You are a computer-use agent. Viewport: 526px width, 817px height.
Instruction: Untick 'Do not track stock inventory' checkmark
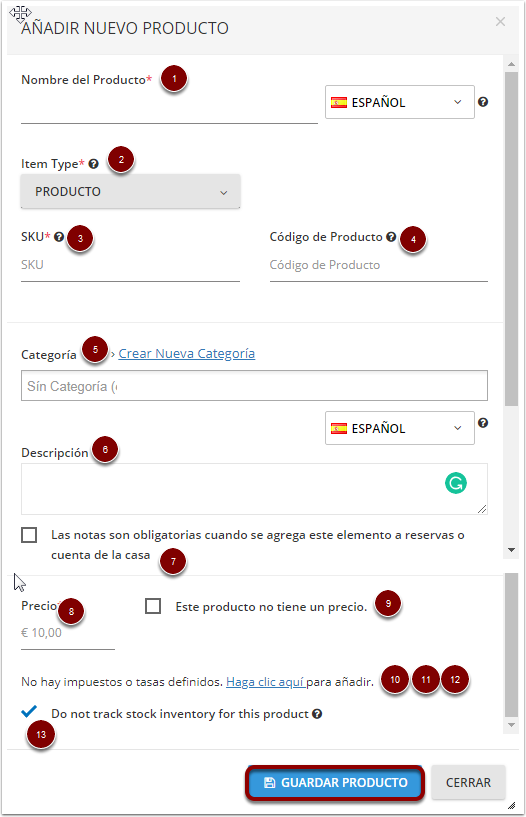tap(29, 711)
